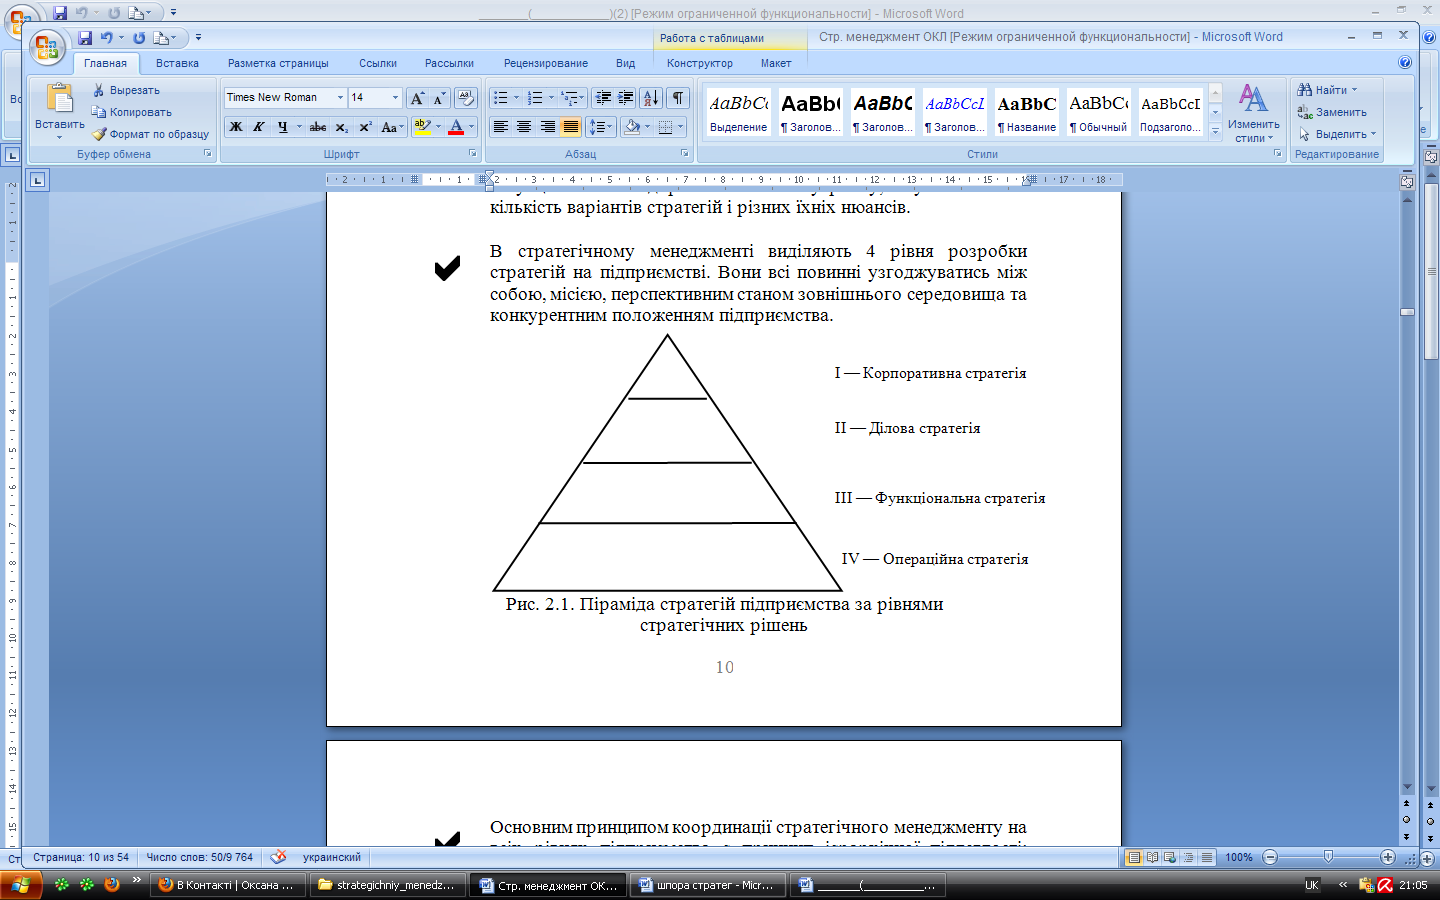Click the Вставить paste icon
Viewport: 1440px width, 900px height.
pos(60,99)
